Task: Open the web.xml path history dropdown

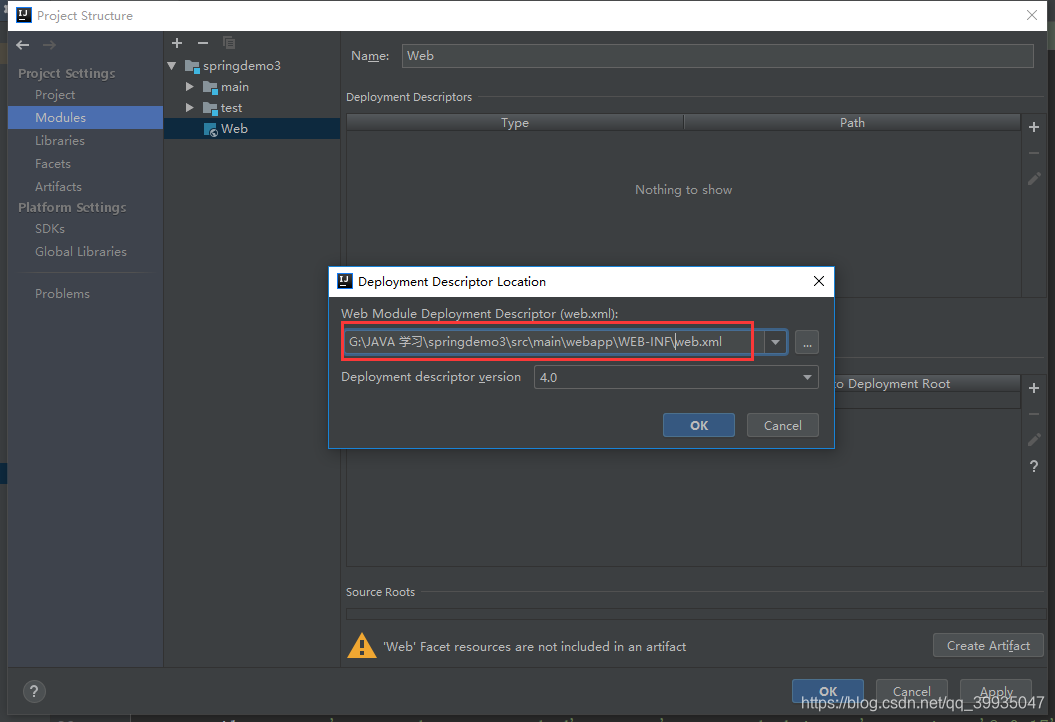Action: click(775, 342)
